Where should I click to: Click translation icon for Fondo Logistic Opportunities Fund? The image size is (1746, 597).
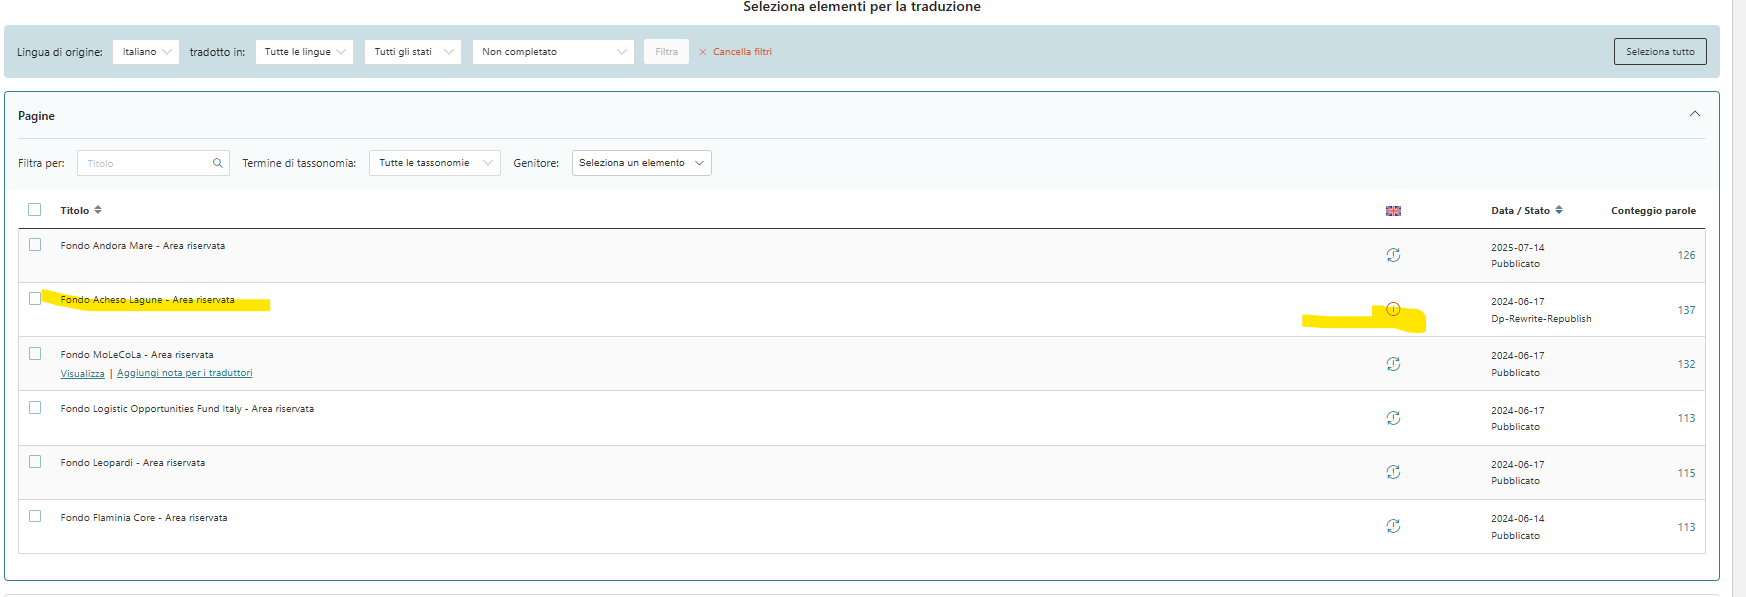1393,418
